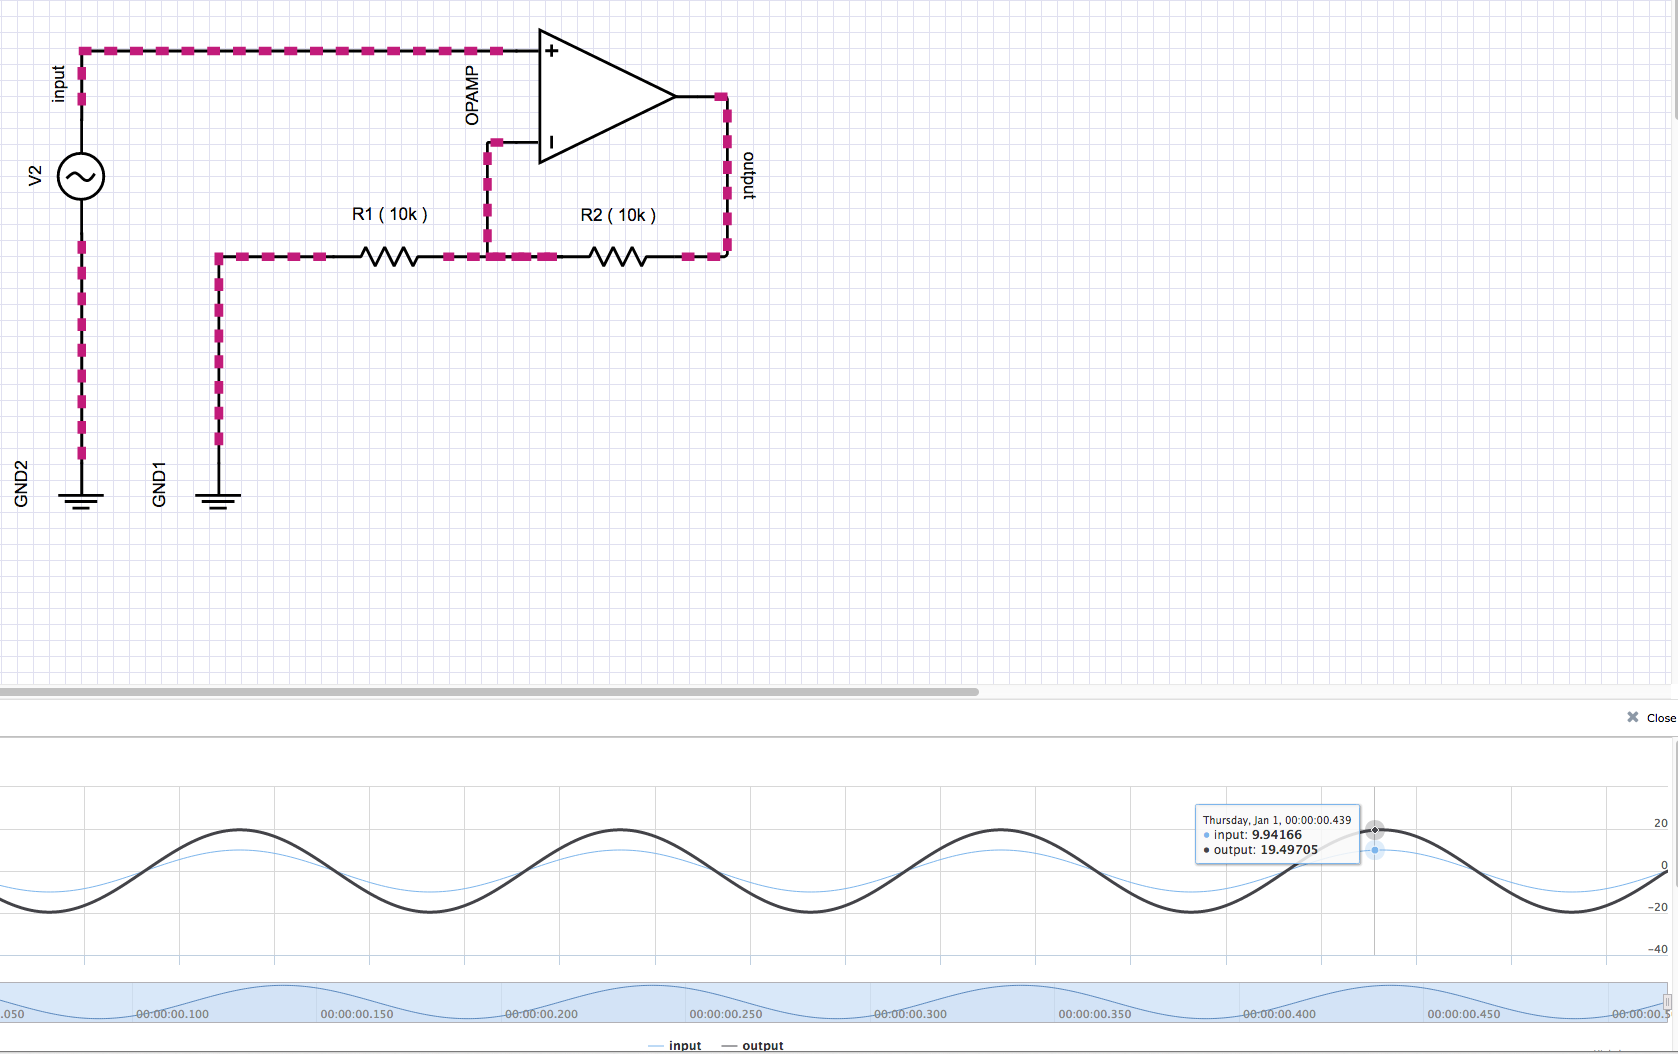
Task: Click the opamp minus input terminal
Action: click(551, 143)
